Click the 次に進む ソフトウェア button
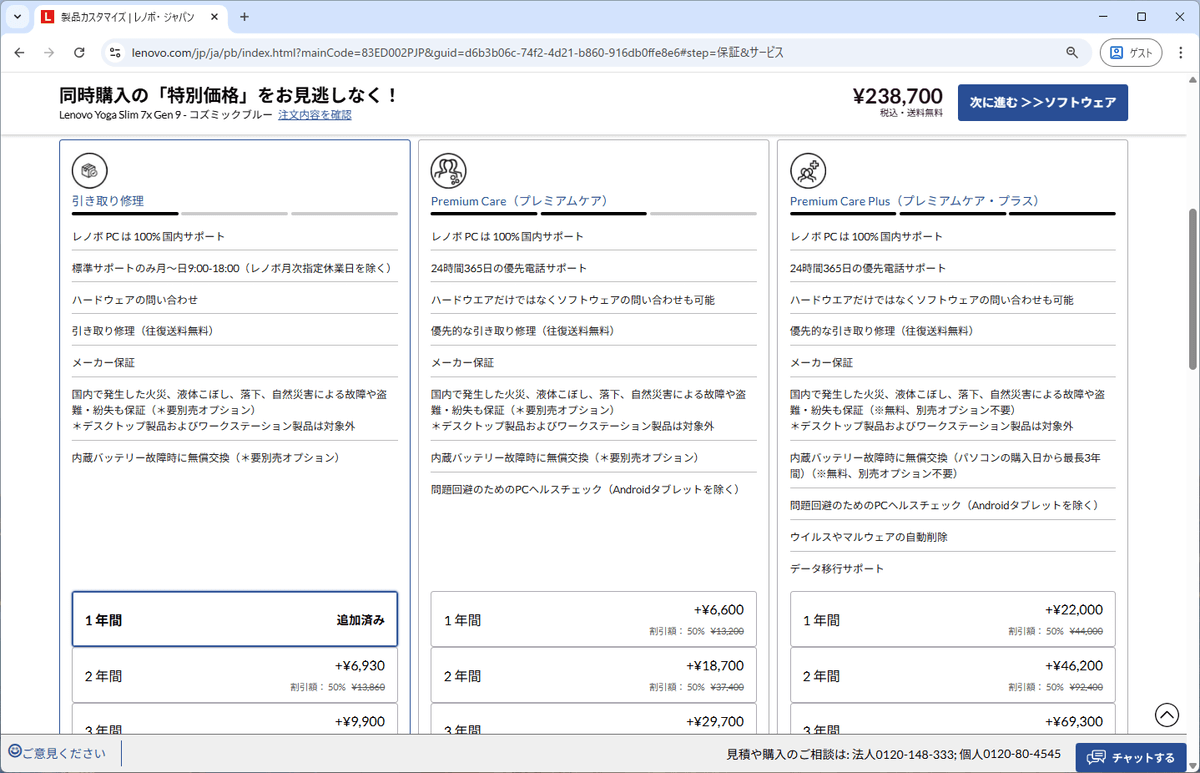Image resolution: width=1200 pixels, height=773 pixels. 1042,102
